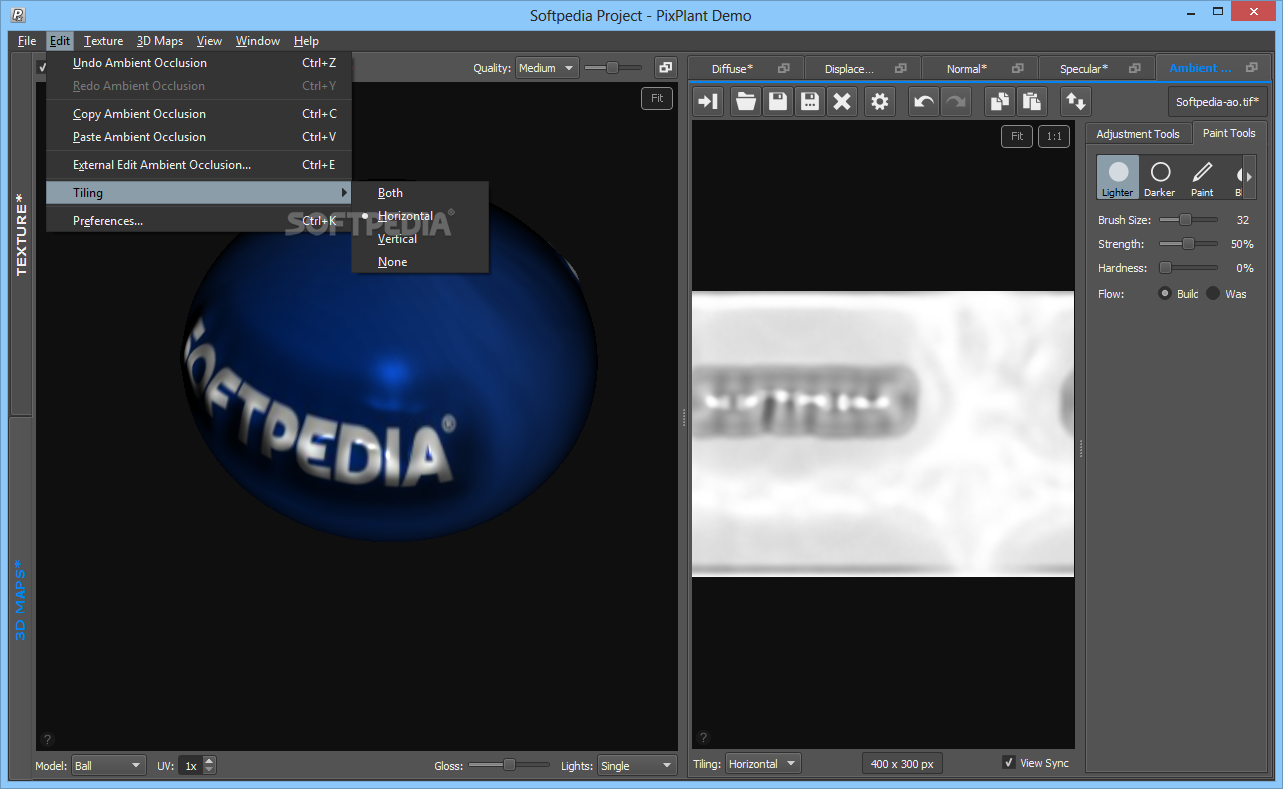Choose Both in the Tiling submenu
The width and height of the screenshot is (1283, 789).
point(420,193)
